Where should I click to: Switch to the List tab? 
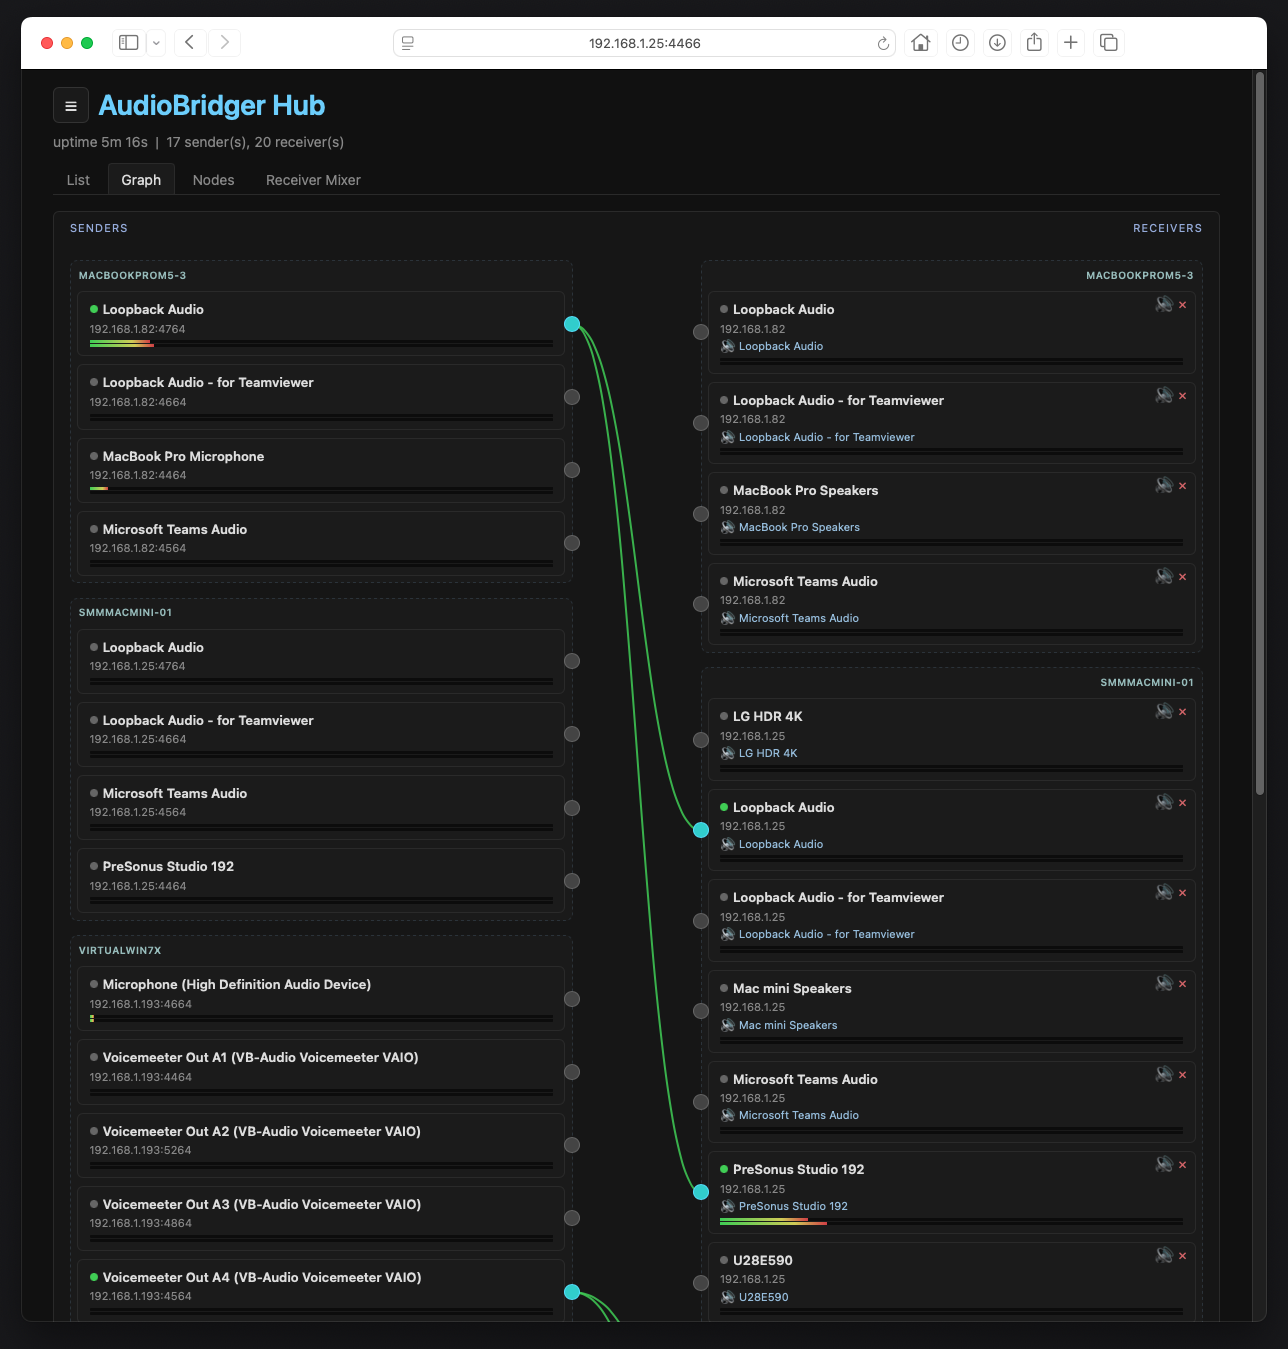pos(78,180)
